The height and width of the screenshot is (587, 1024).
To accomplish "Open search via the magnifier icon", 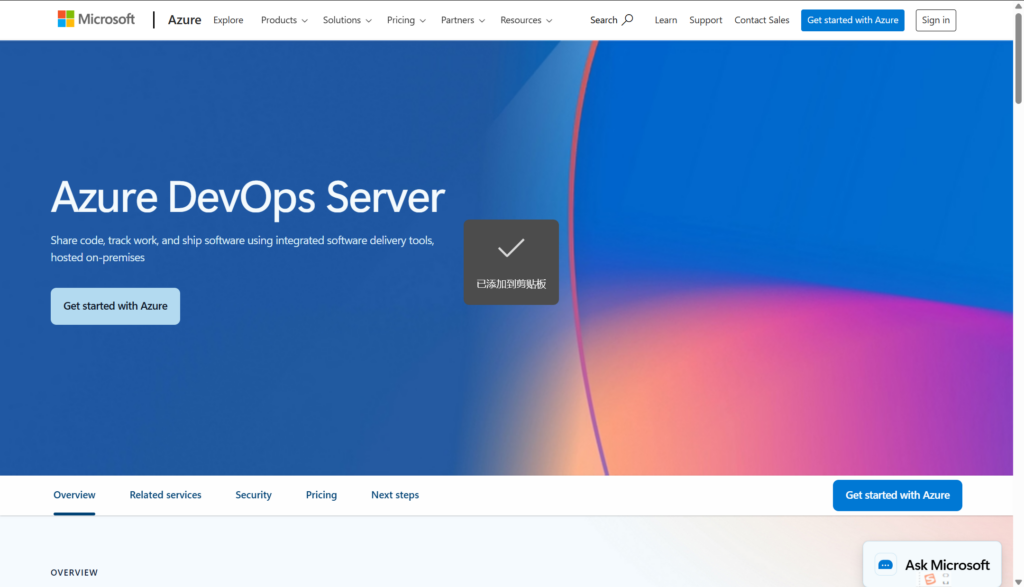I will click(x=627, y=19).
